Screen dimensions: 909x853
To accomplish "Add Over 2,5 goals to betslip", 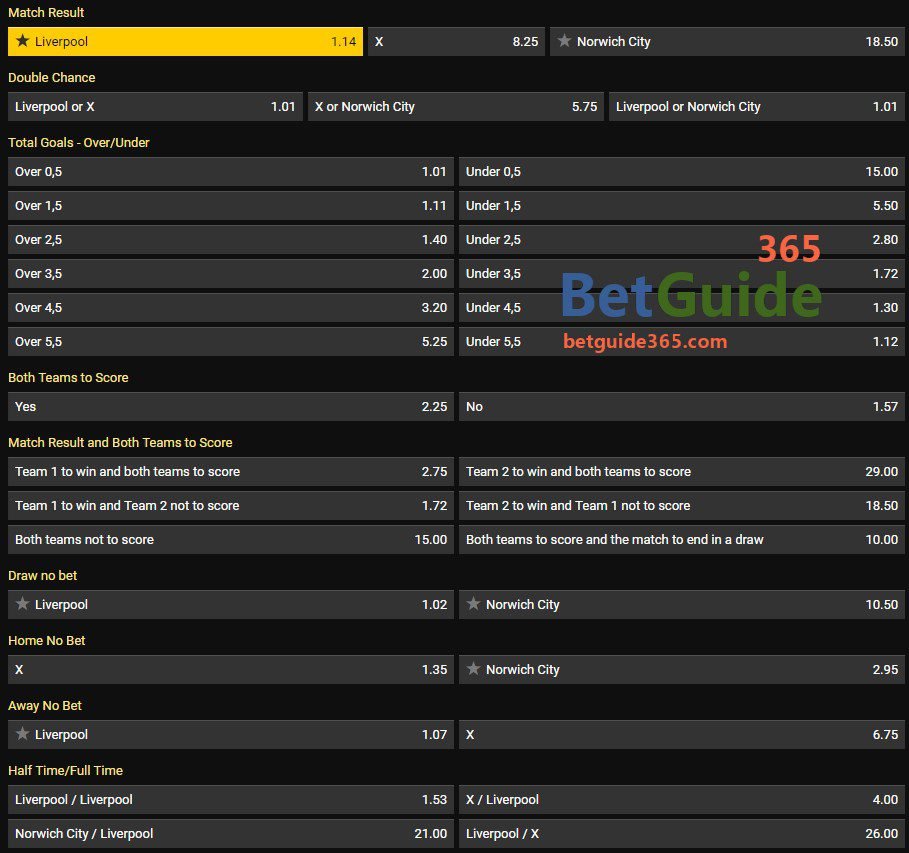I will pyautogui.click(x=231, y=239).
